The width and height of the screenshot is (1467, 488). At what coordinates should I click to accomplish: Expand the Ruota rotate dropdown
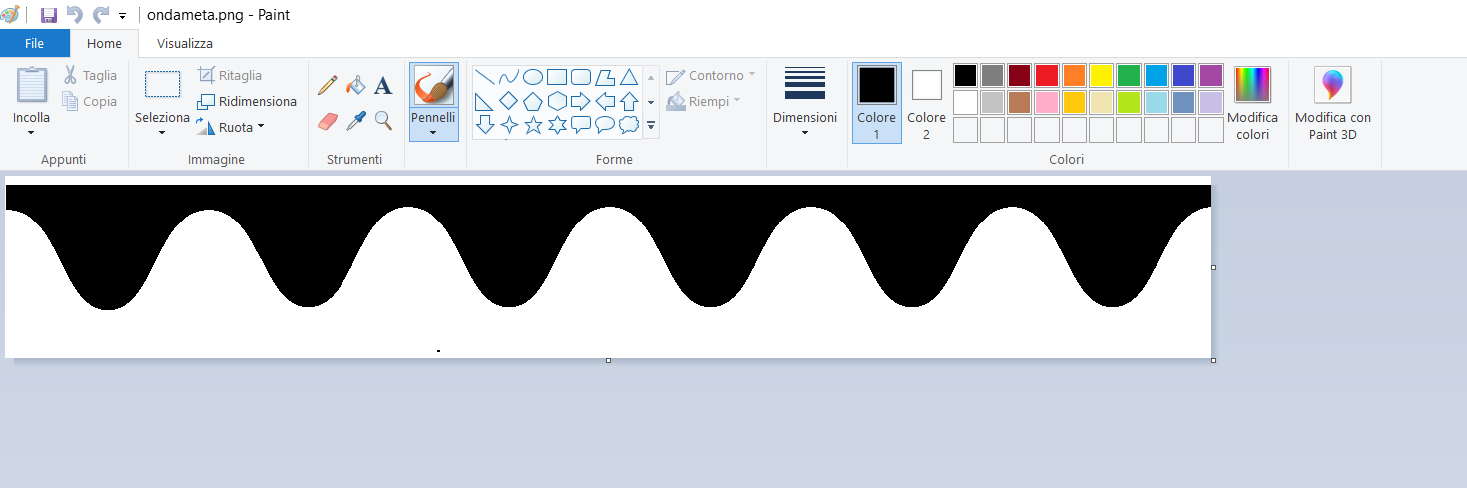(x=260, y=127)
